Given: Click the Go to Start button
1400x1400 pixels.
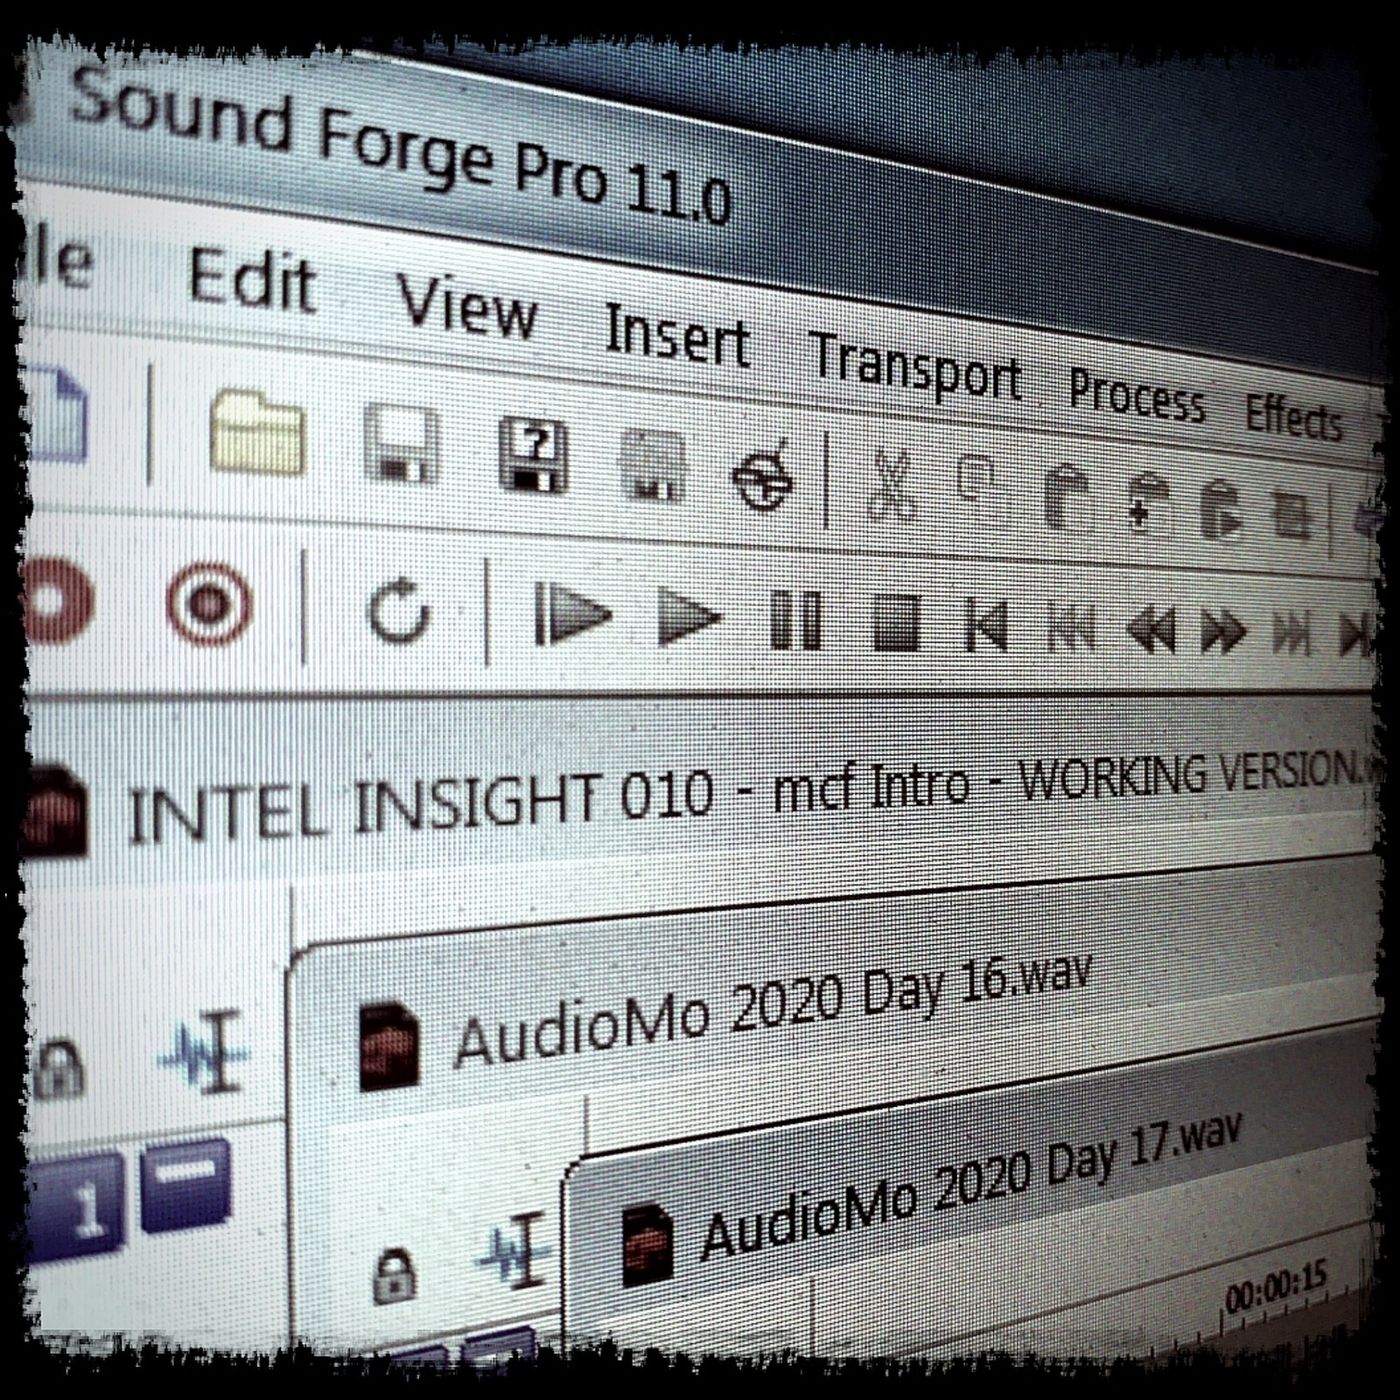Looking at the screenshot, I should click(x=986, y=627).
